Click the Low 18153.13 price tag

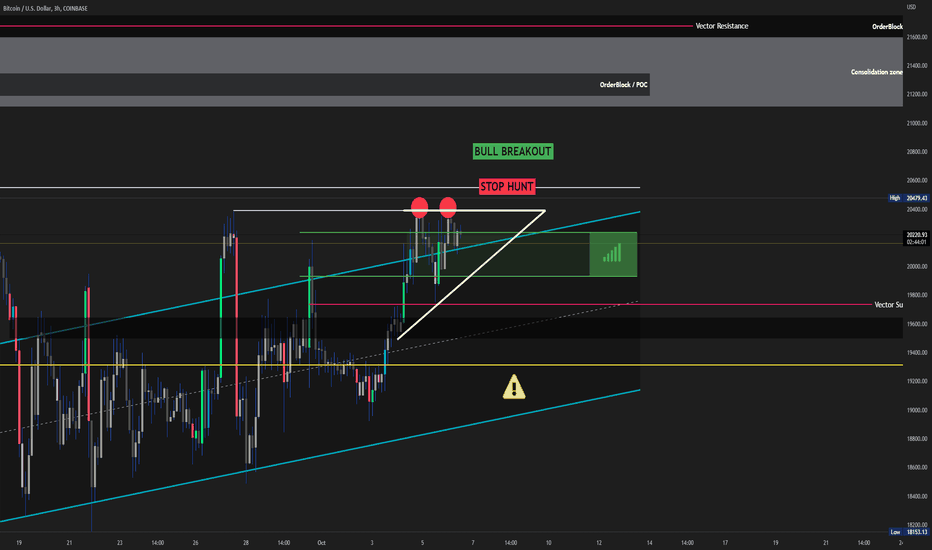[x=908, y=532]
